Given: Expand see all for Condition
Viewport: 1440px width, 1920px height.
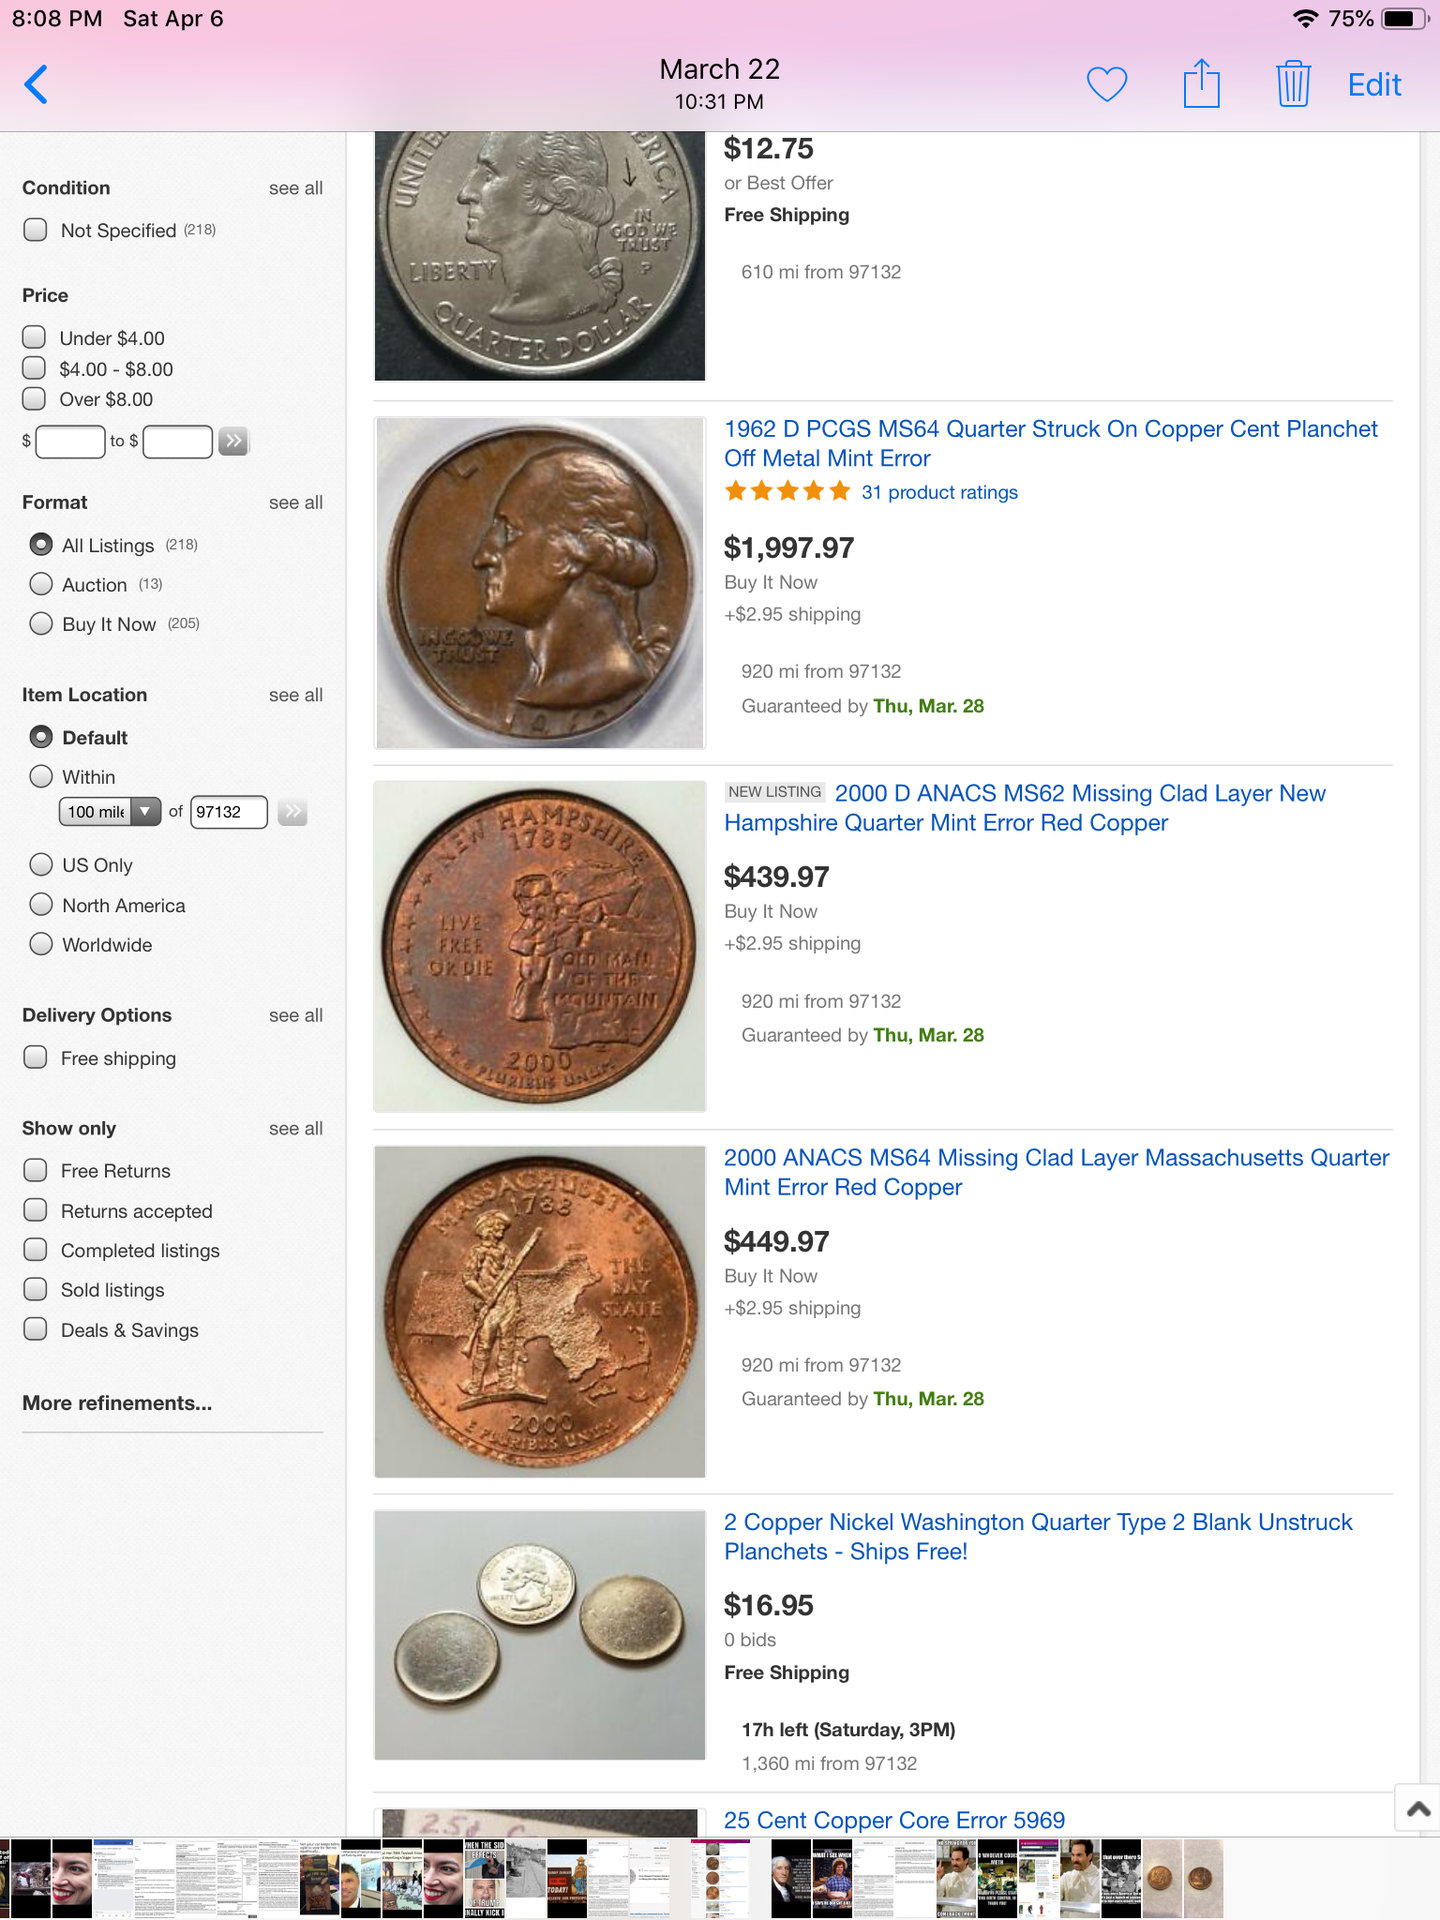Looking at the screenshot, I should (296, 188).
